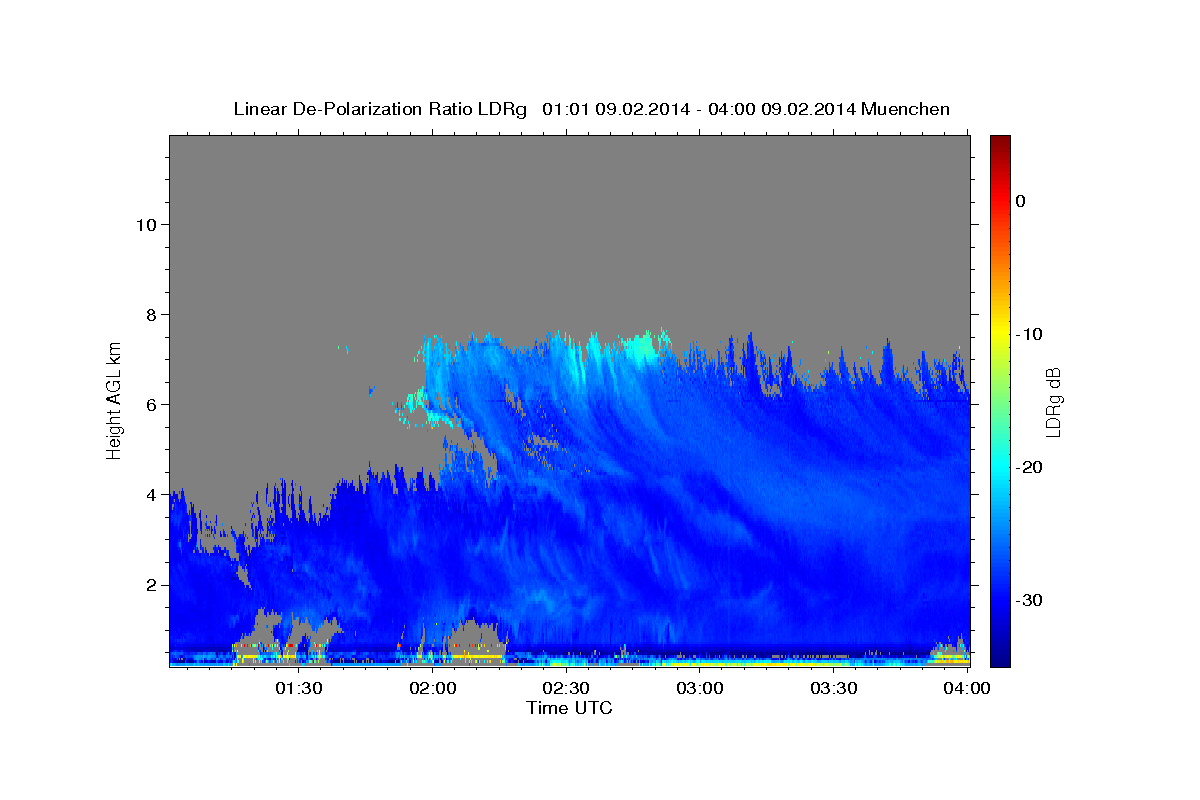This screenshot has height=800, width=1200.
Task: Click the colorbar value '0'
Action: coord(1021,201)
